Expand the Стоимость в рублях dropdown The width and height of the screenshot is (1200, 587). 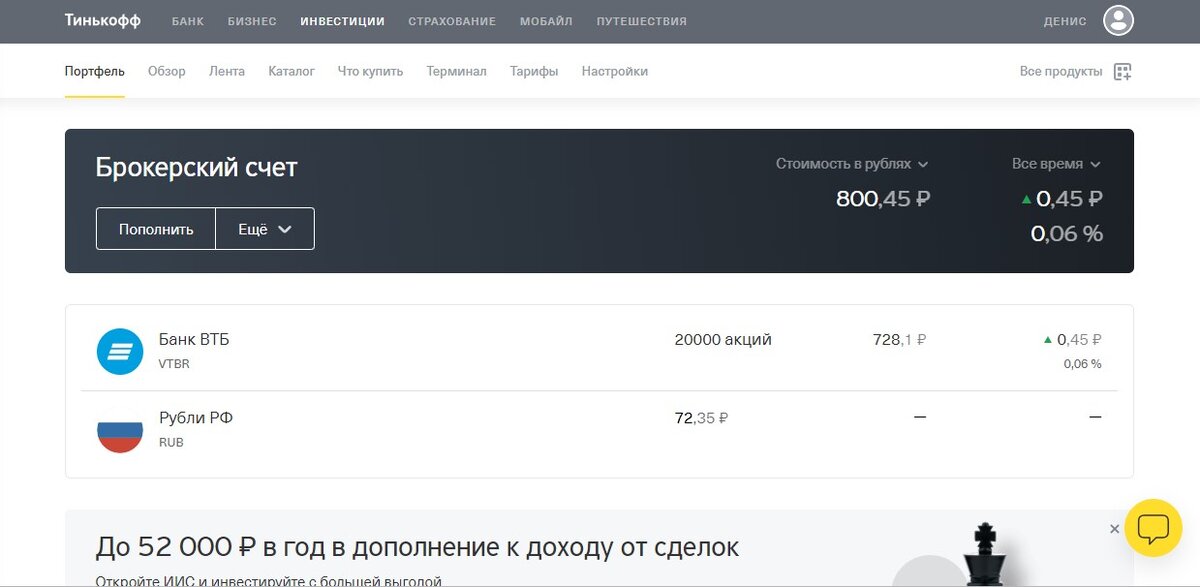point(852,164)
